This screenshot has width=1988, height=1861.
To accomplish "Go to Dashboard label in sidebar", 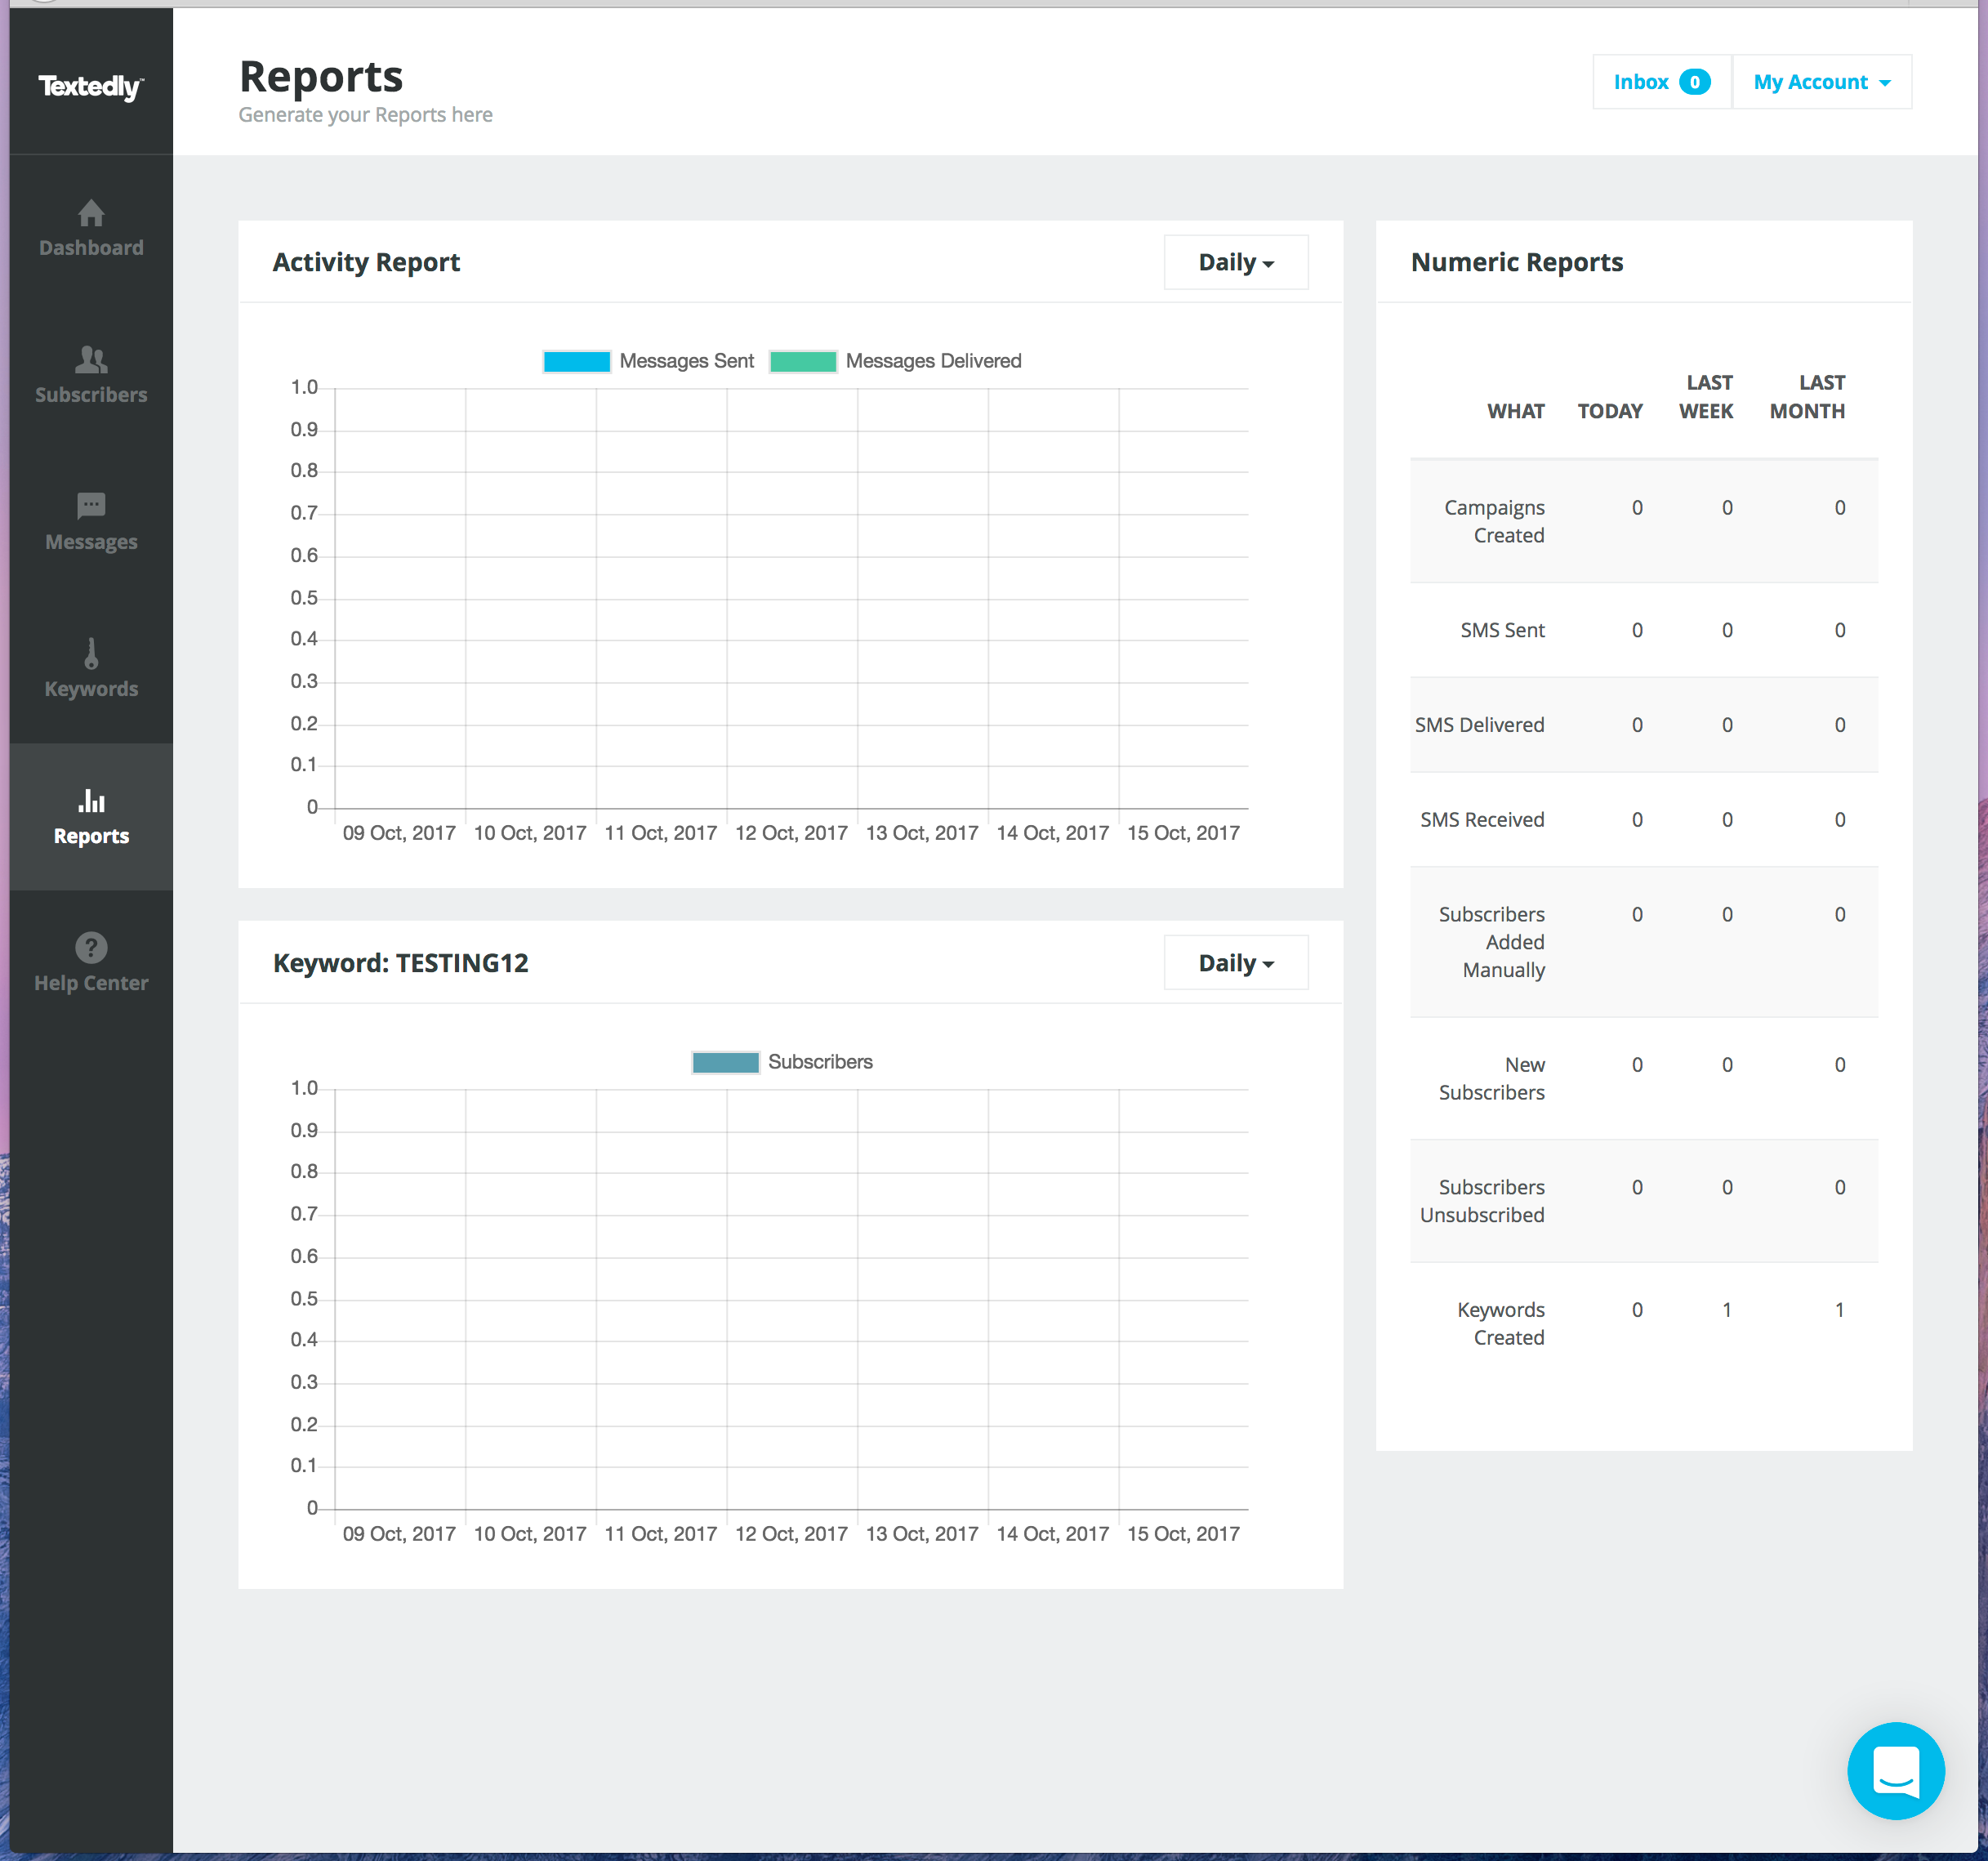I will pyautogui.click(x=91, y=248).
